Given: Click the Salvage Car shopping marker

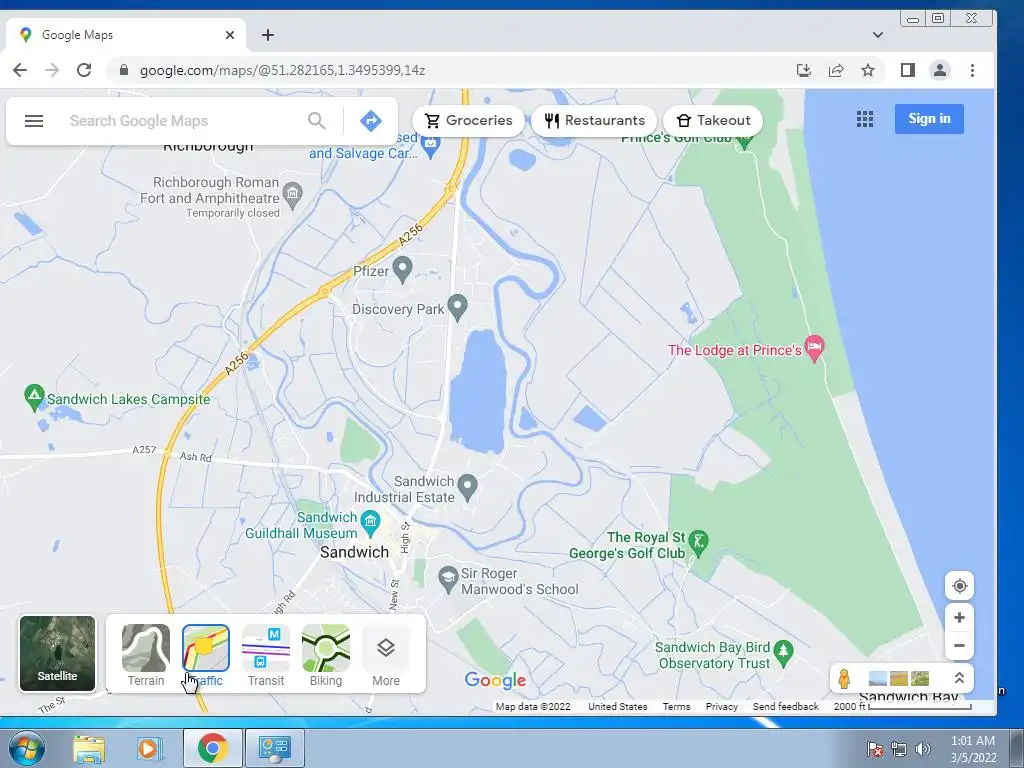Looking at the screenshot, I should point(431,146).
